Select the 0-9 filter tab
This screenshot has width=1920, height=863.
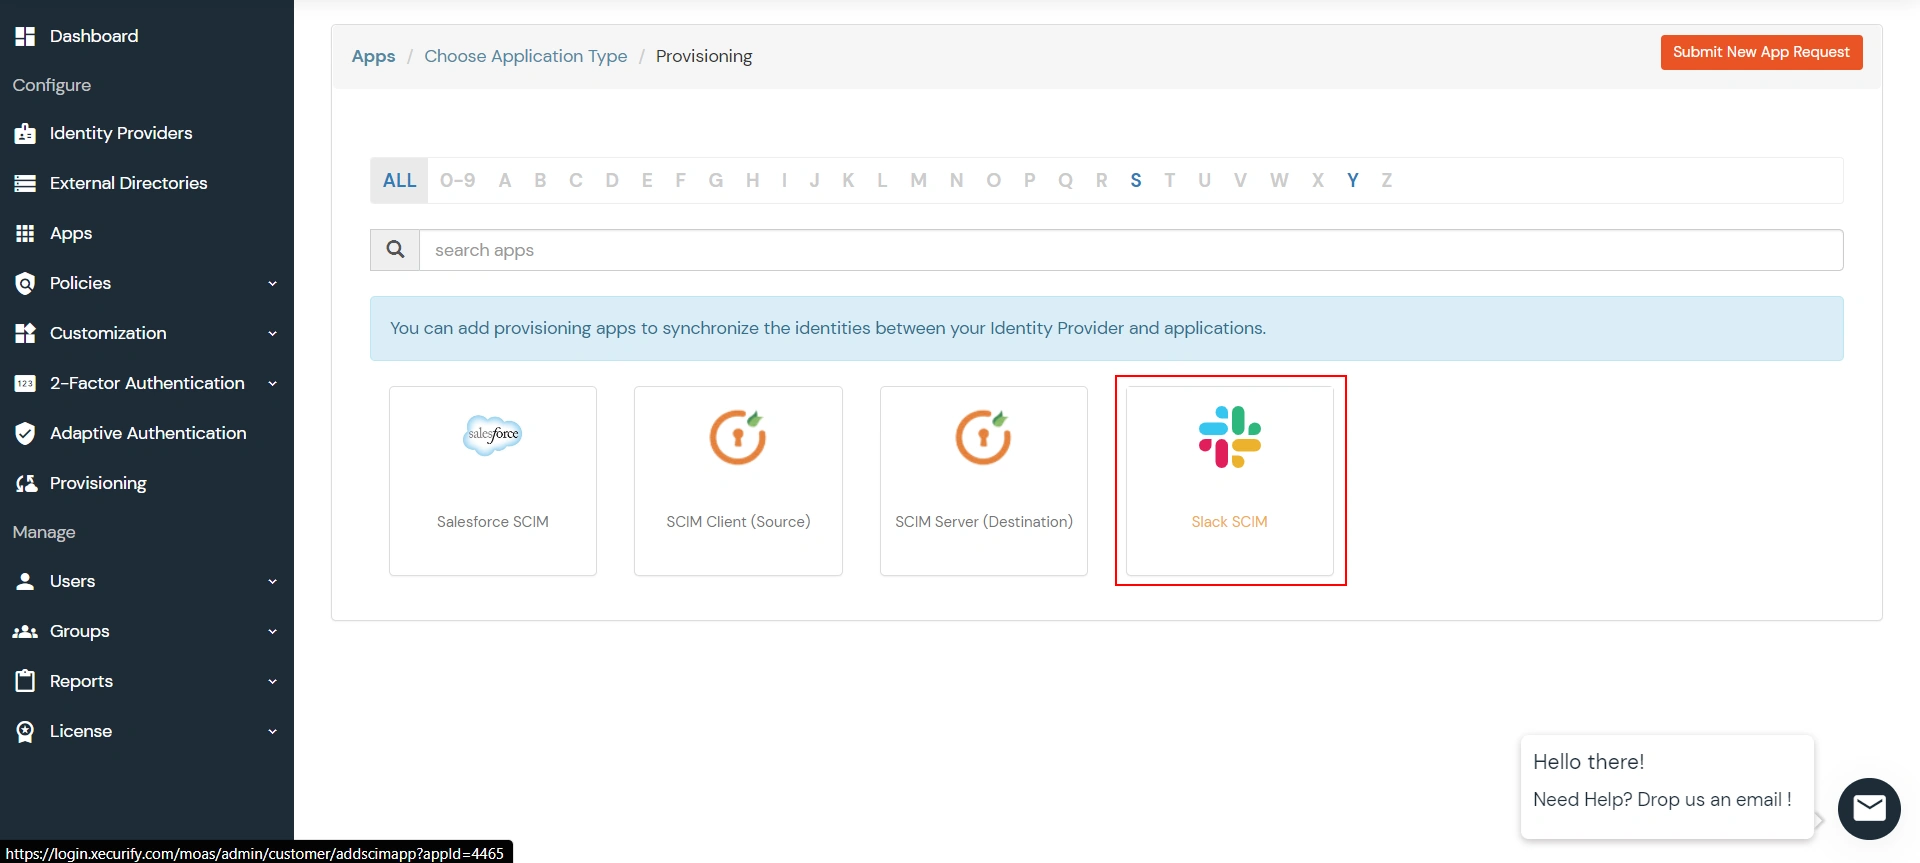(457, 180)
